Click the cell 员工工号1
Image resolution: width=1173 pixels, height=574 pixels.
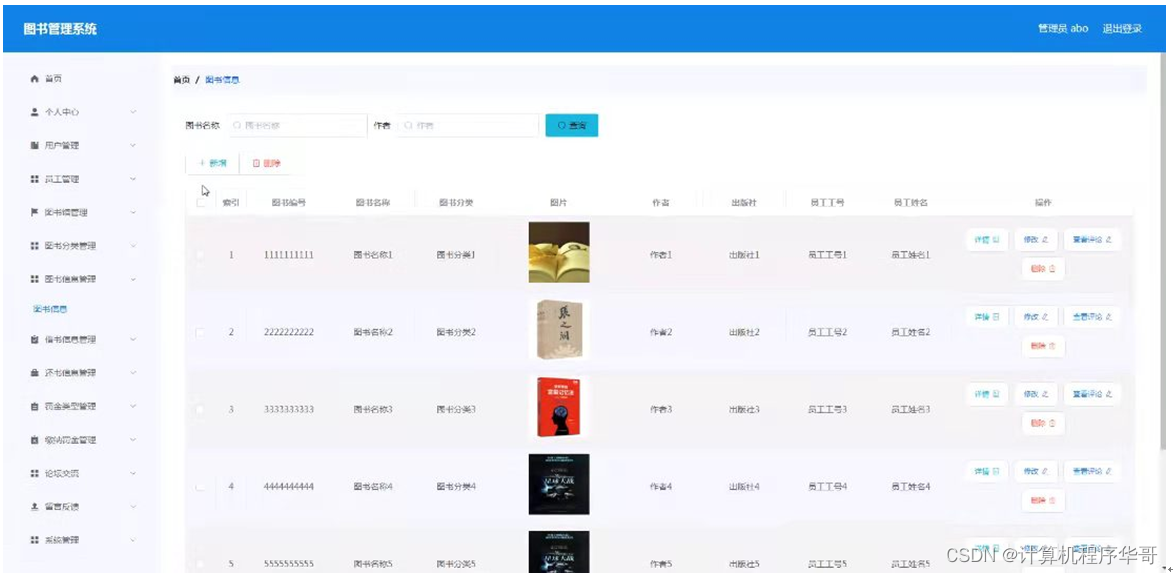tap(827, 255)
